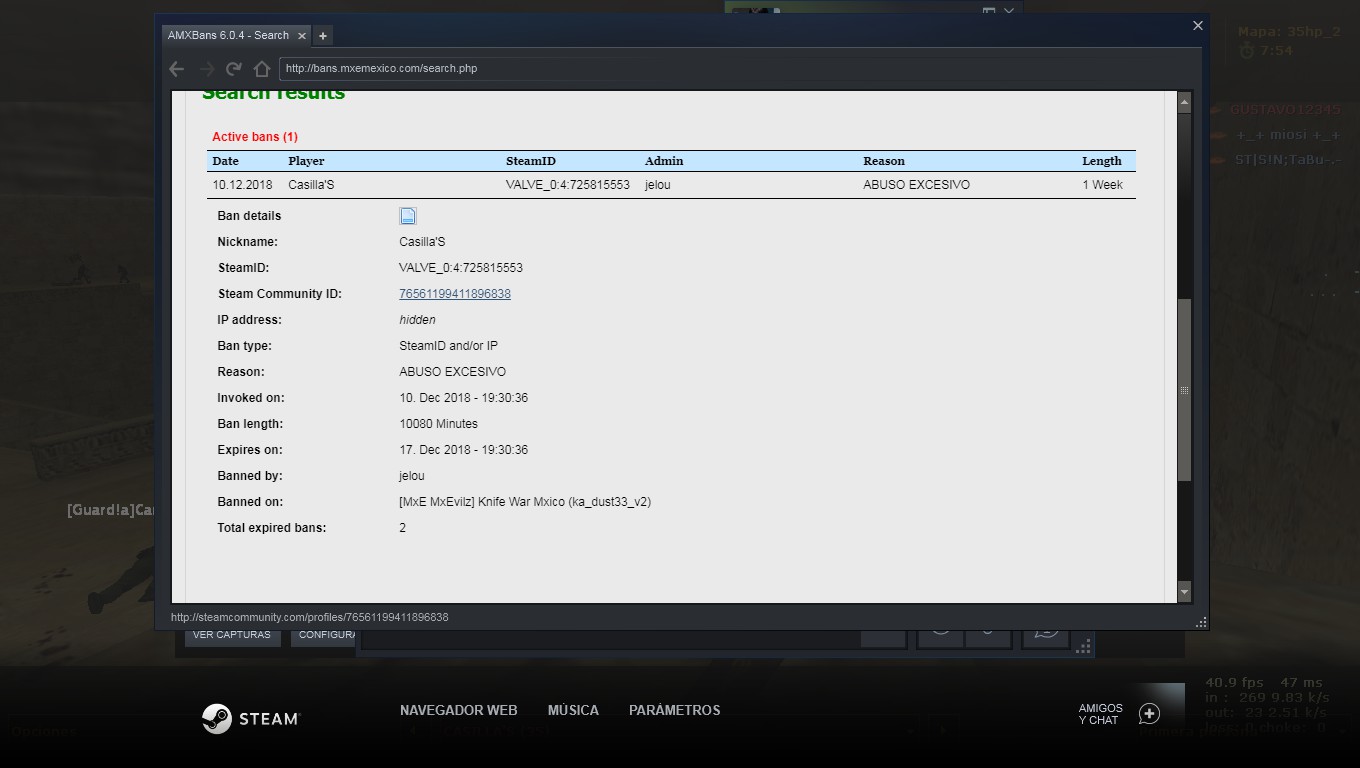The image size is (1360, 768).
Task: Close the AMXBans 6.0.4 tab
Action: coord(302,35)
